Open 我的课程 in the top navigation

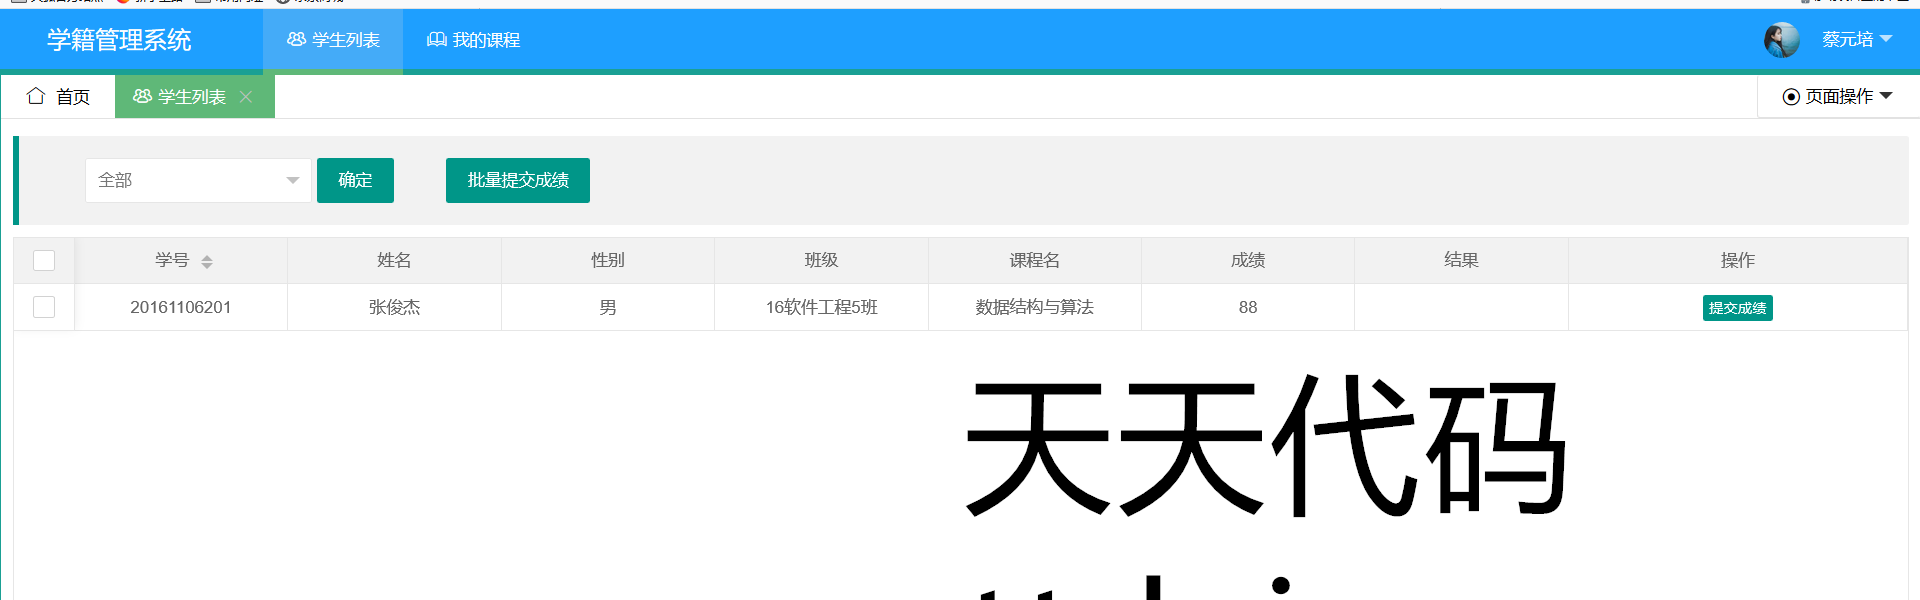pos(474,40)
